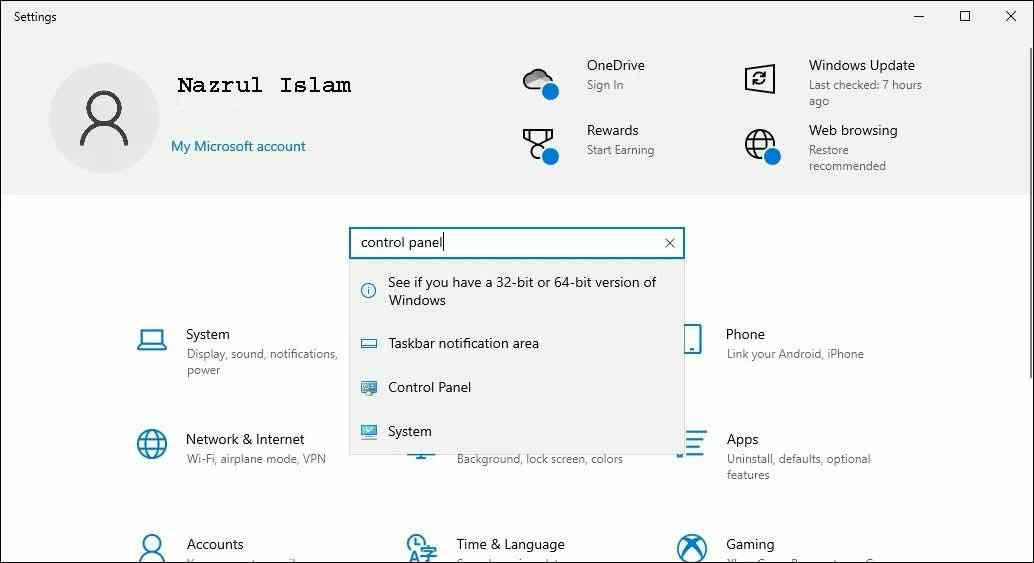Open OneDrive Sign In text
This screenshot has width=1034, height=563.
(x=605, y=85)
